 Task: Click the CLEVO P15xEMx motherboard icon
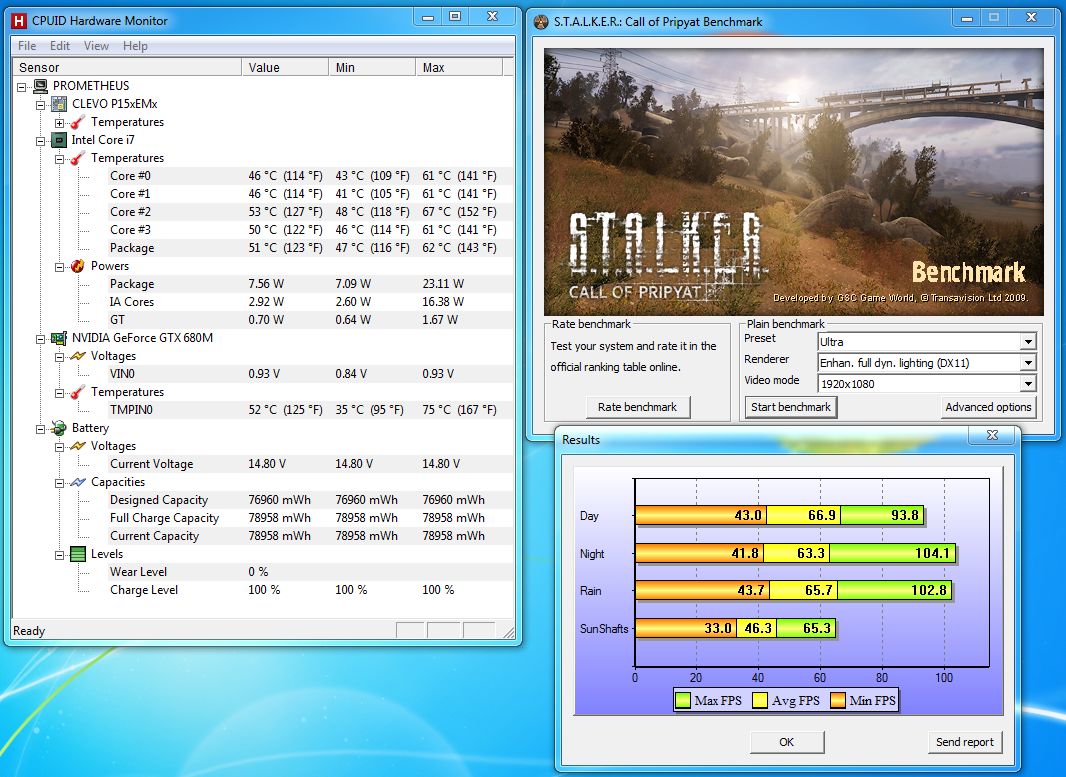point(59,104)
